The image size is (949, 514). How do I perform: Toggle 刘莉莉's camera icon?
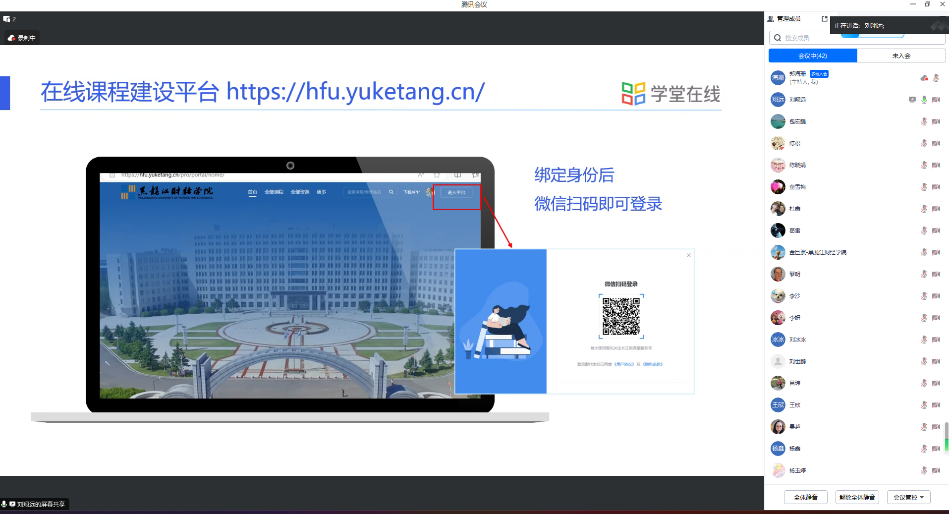936,100
